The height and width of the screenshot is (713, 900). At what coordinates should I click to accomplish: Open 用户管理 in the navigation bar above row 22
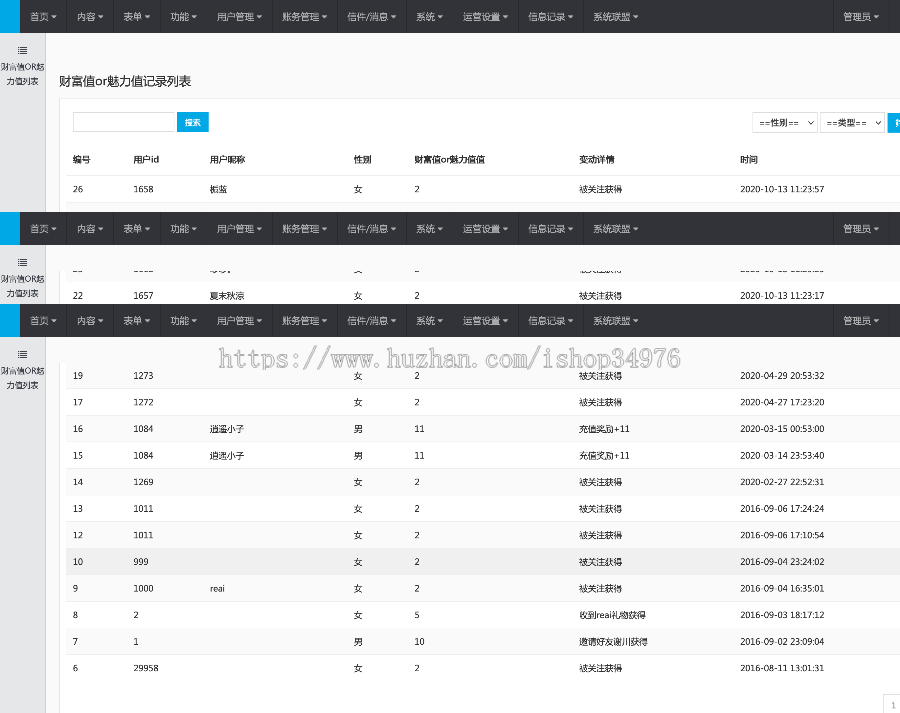pyautogui.click(x=239, y=228)
